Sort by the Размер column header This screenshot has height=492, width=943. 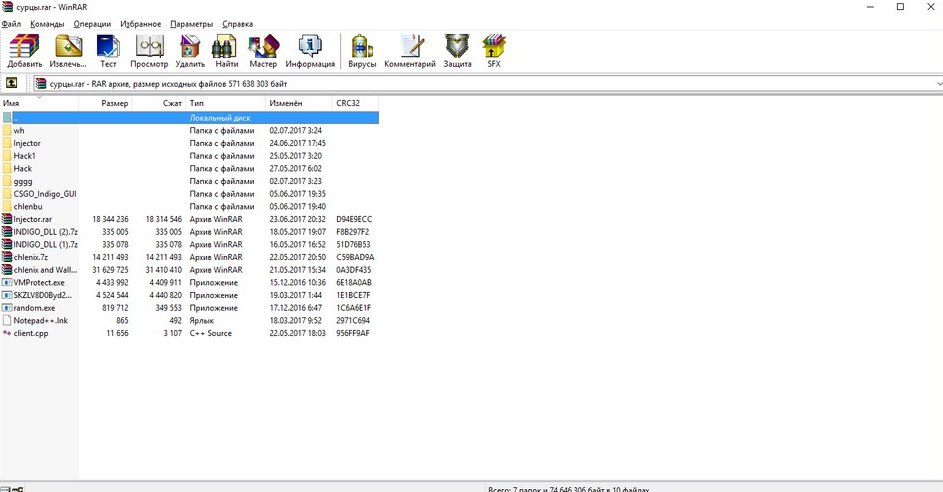[105, 103]
